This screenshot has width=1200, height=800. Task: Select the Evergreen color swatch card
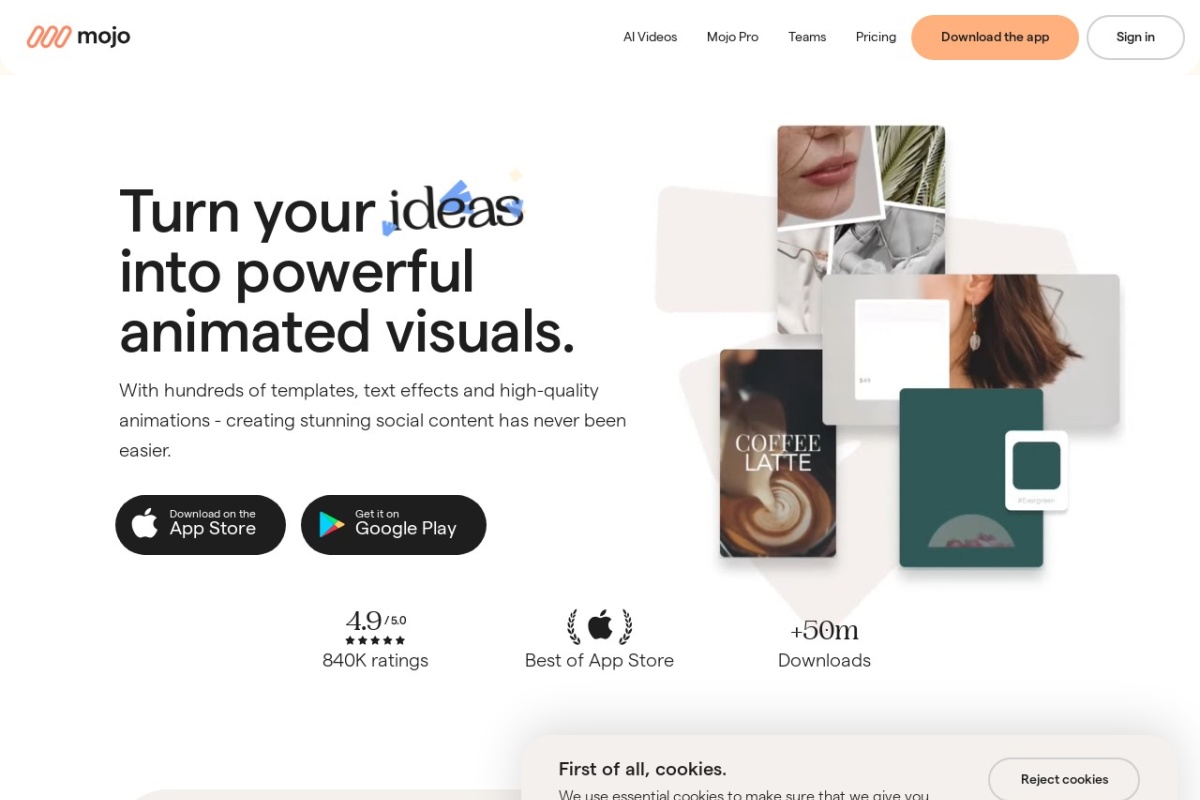coord(1036,470)
